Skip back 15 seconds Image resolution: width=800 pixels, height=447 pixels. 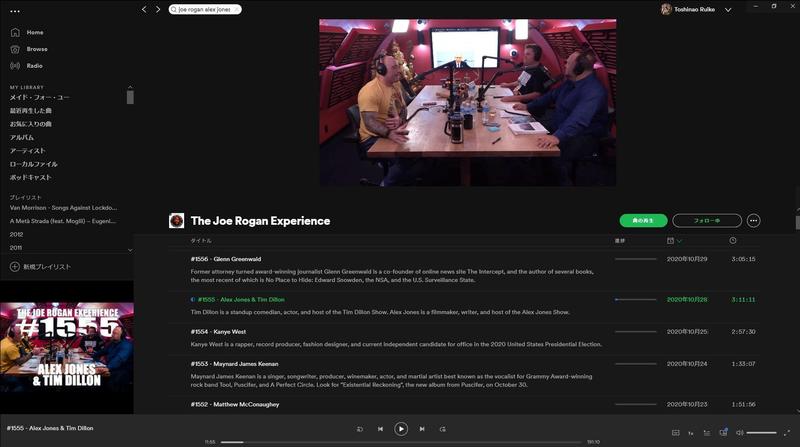point(360,429)
